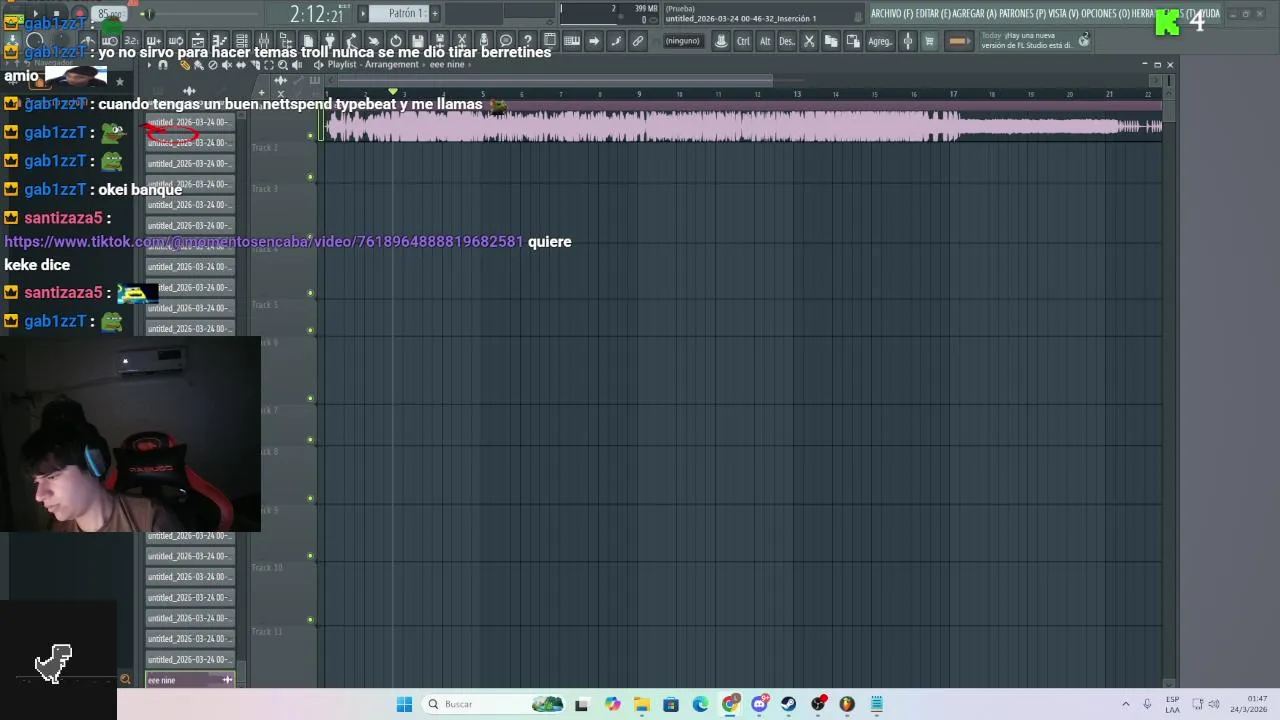Open Discord from the taskbar
The height and width of the screenshot is (720, 1280).
click(x=760, y=704)
